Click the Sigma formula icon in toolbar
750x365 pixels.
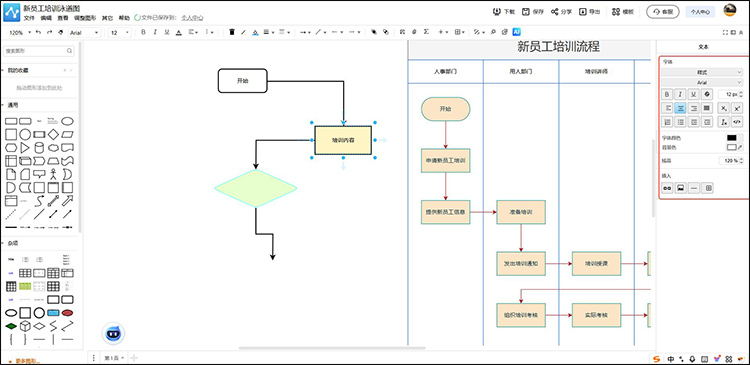click(x=426, y=32)
